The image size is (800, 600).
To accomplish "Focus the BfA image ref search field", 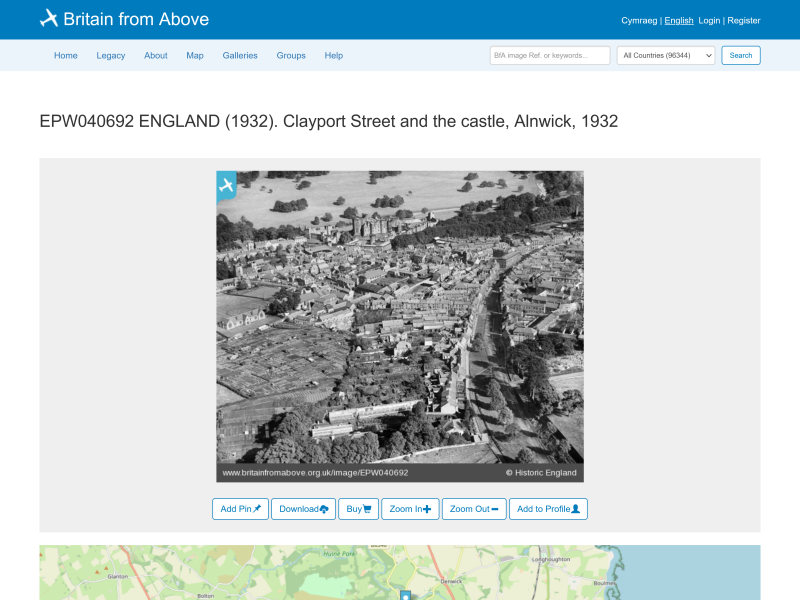I will (549, 55).
